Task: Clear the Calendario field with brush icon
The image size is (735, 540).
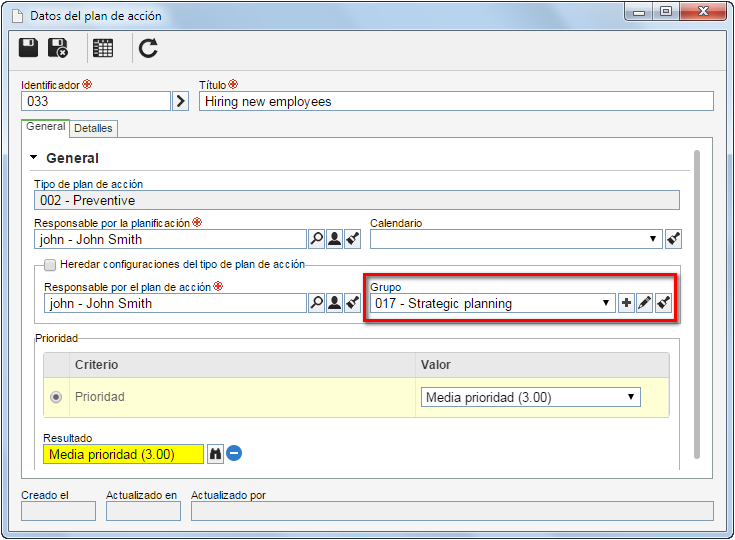Action: pyautogui.click(x=673, y=239)
